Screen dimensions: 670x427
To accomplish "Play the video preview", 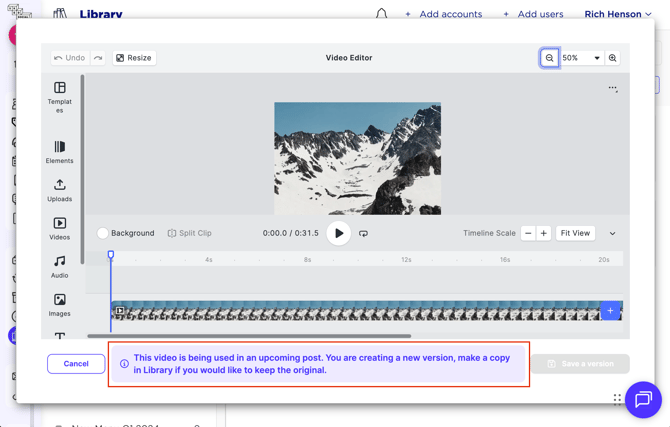I will point(339,233).
